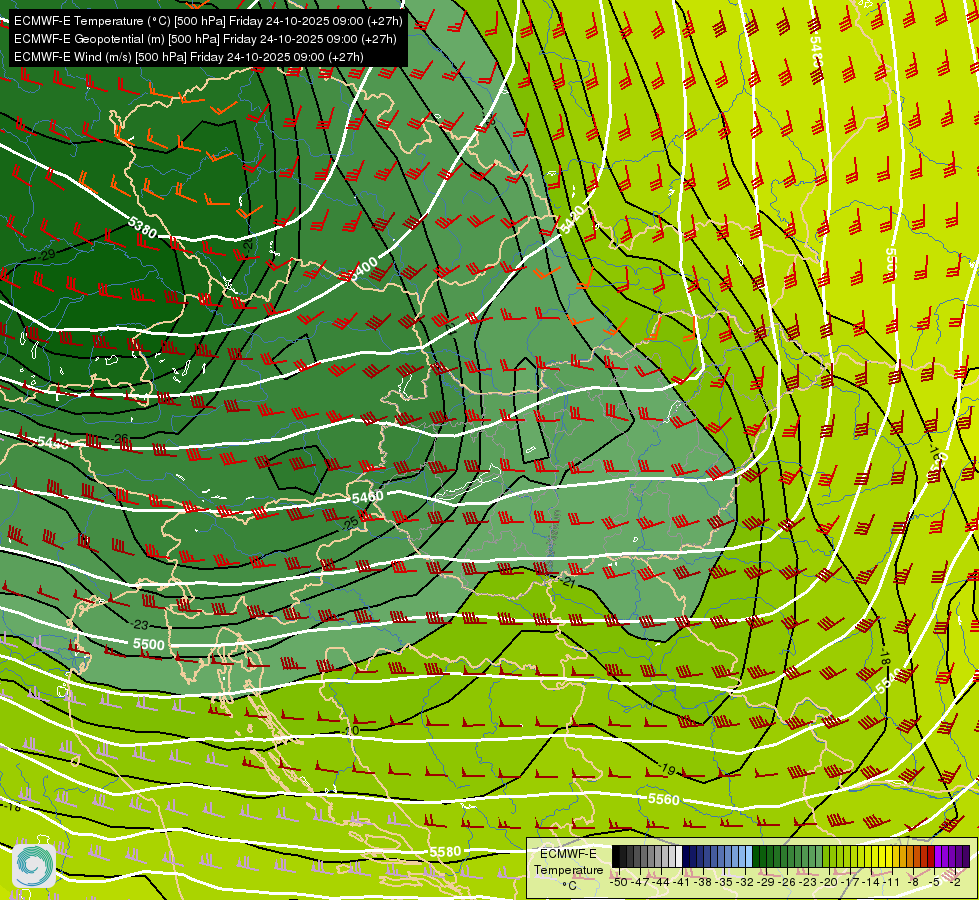Click the -47 tick label in the legend
The height and width of the screenshot is (900, 979).
click(x=640, y=883)
